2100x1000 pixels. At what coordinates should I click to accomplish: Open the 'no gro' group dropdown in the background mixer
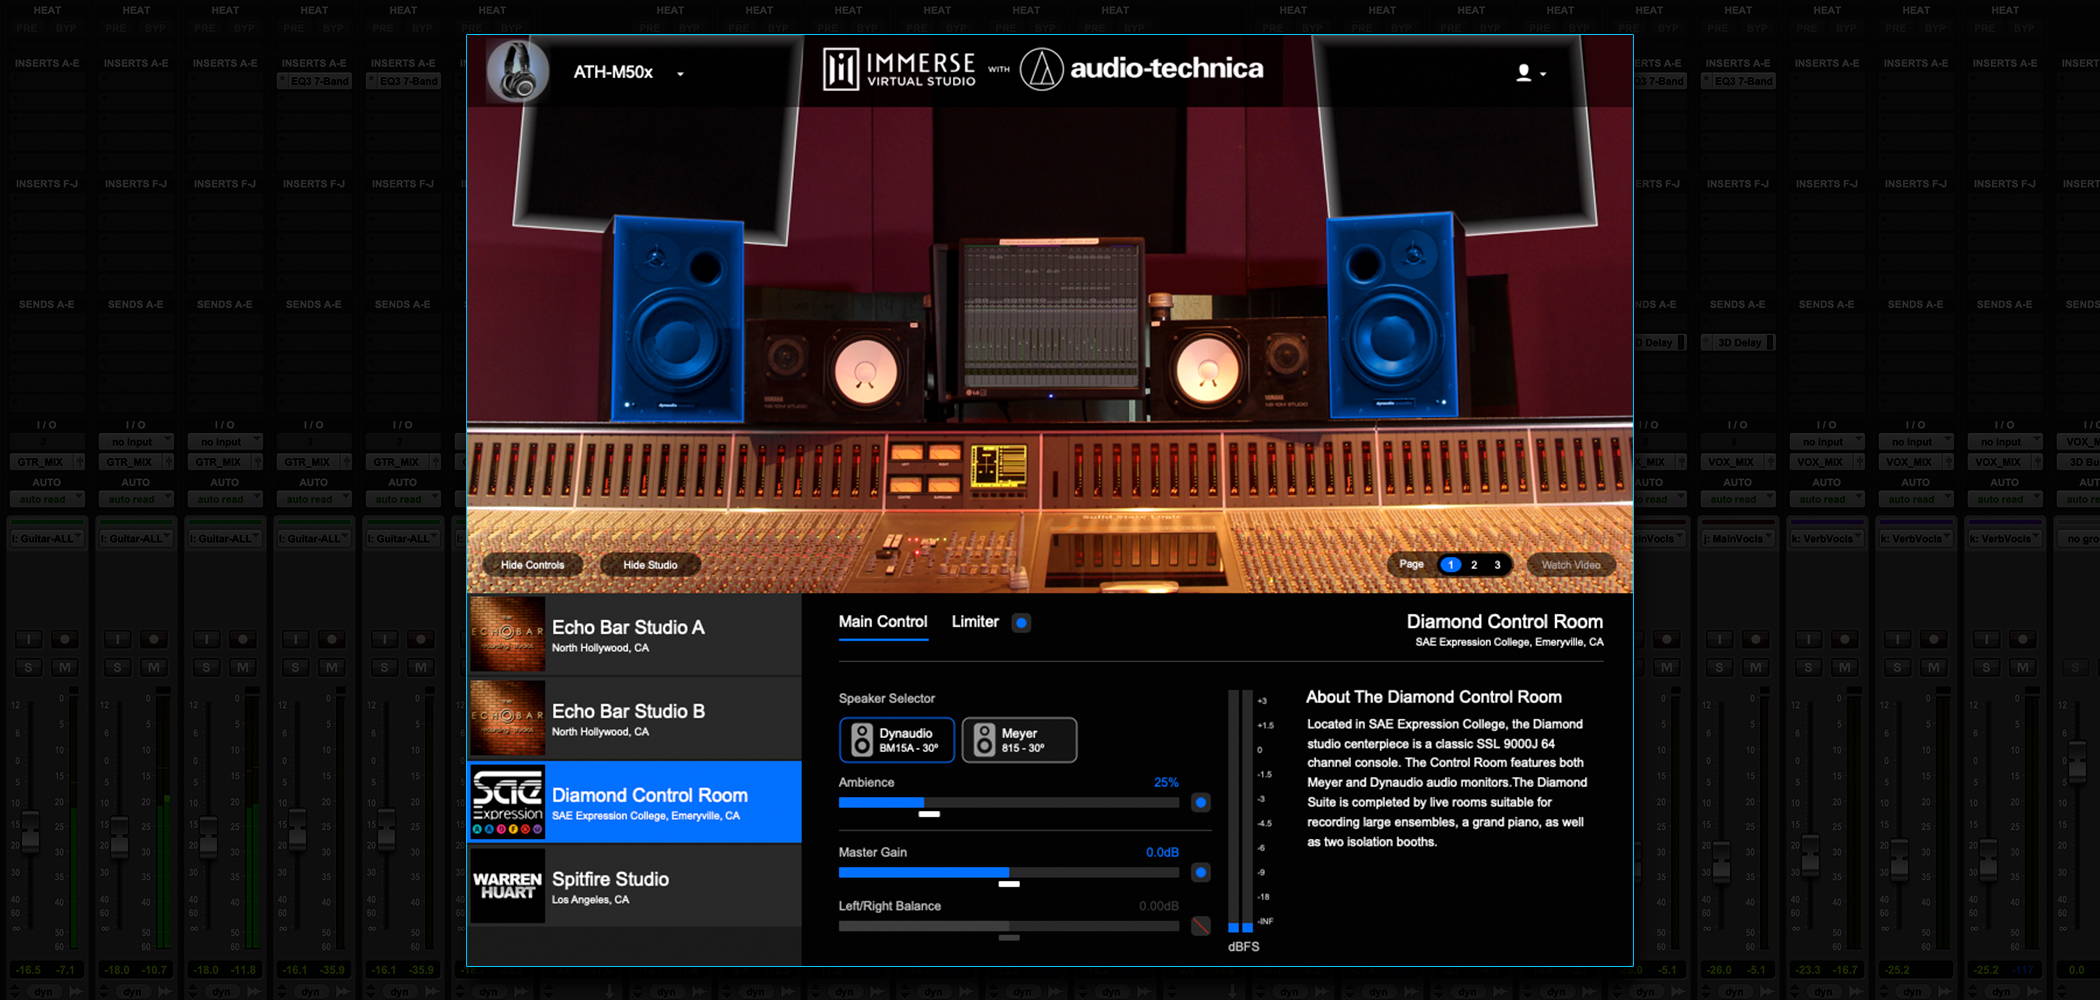[2078, 539]
